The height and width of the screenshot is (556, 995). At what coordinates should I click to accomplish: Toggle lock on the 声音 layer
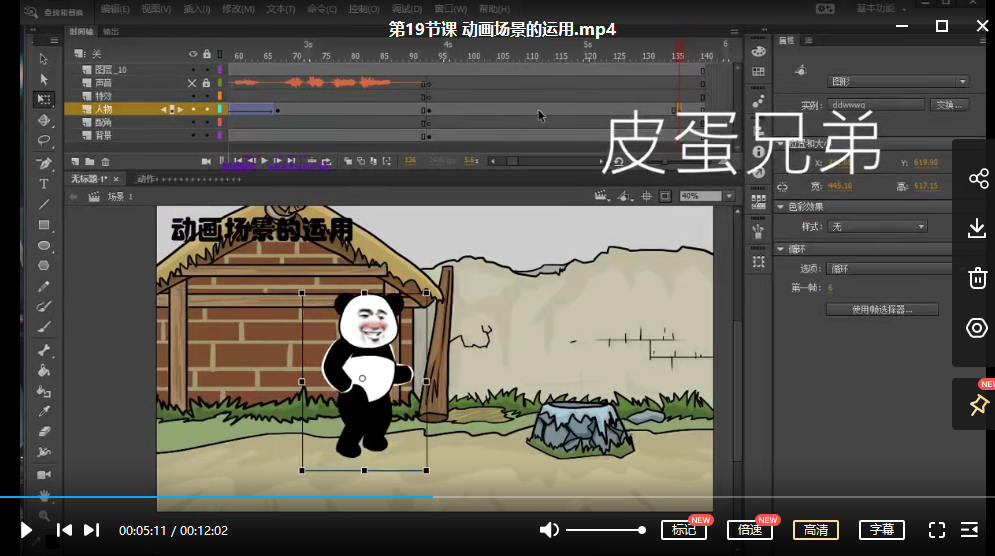tap(206, 83)
